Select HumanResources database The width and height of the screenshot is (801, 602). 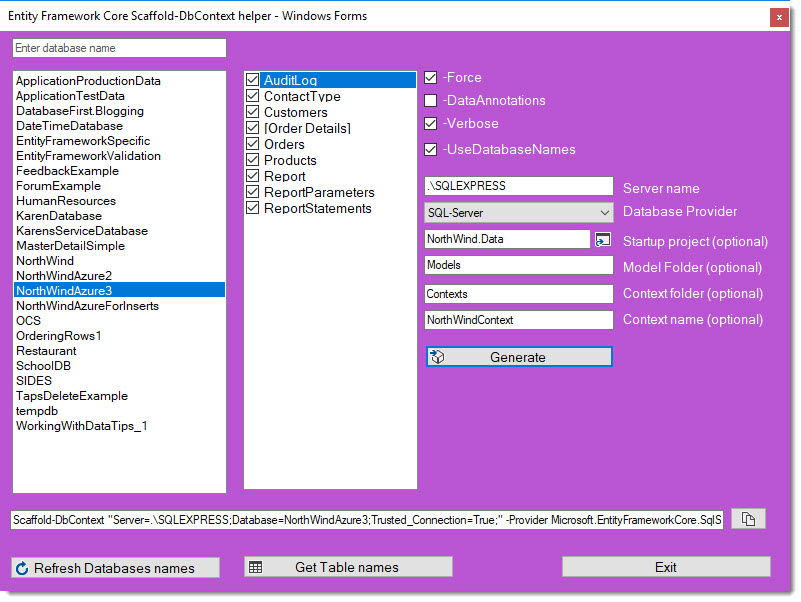click(119, 201)
